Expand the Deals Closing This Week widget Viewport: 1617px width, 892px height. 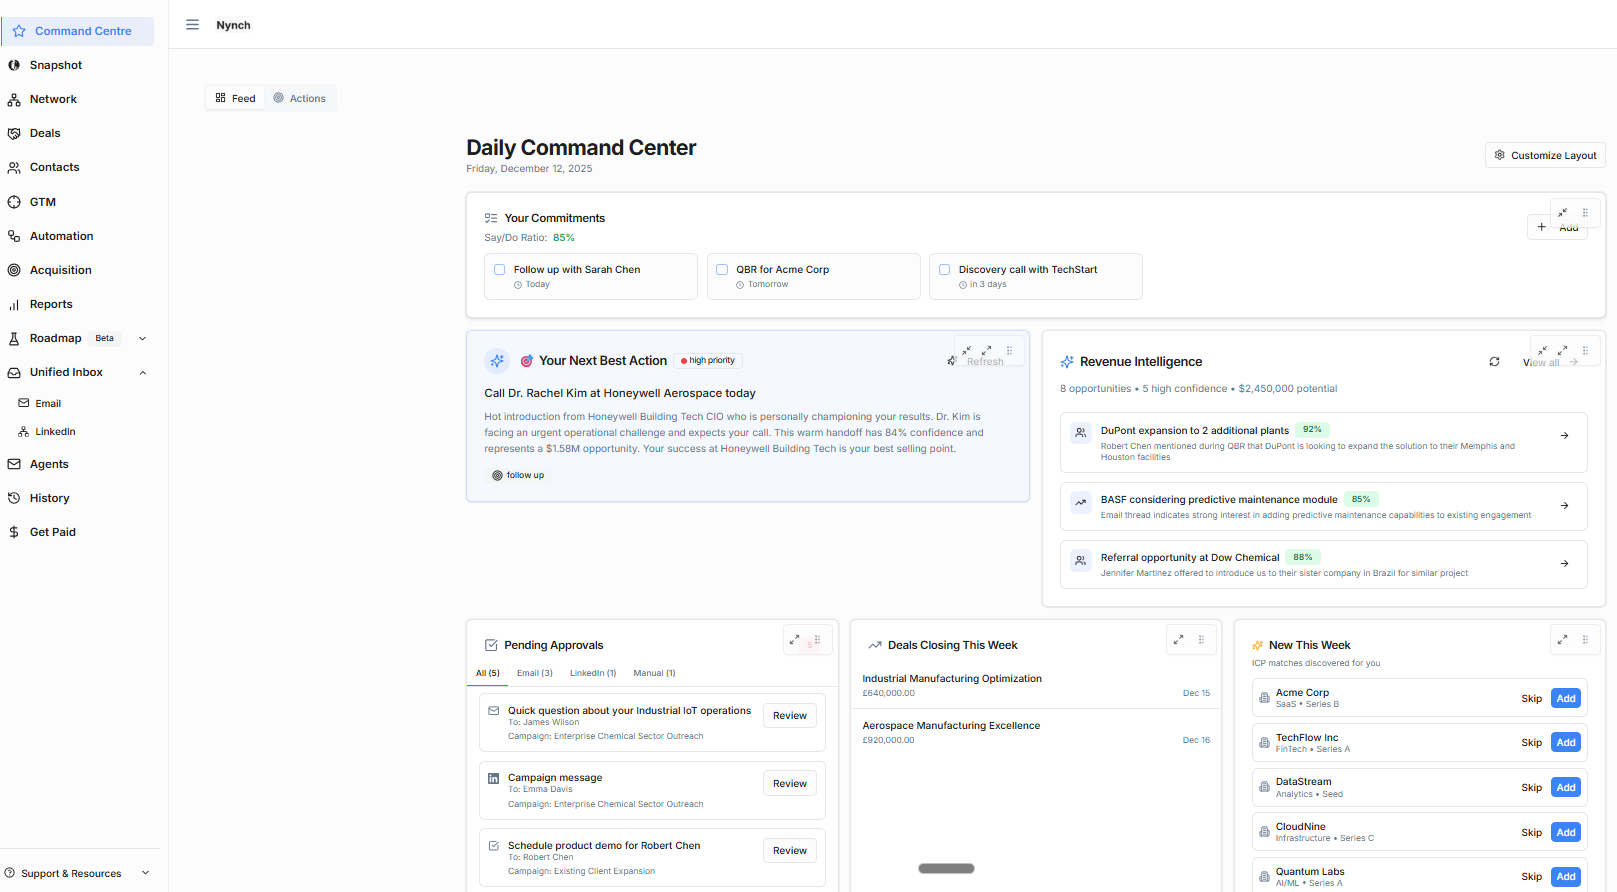click(x=1178, y=639)
